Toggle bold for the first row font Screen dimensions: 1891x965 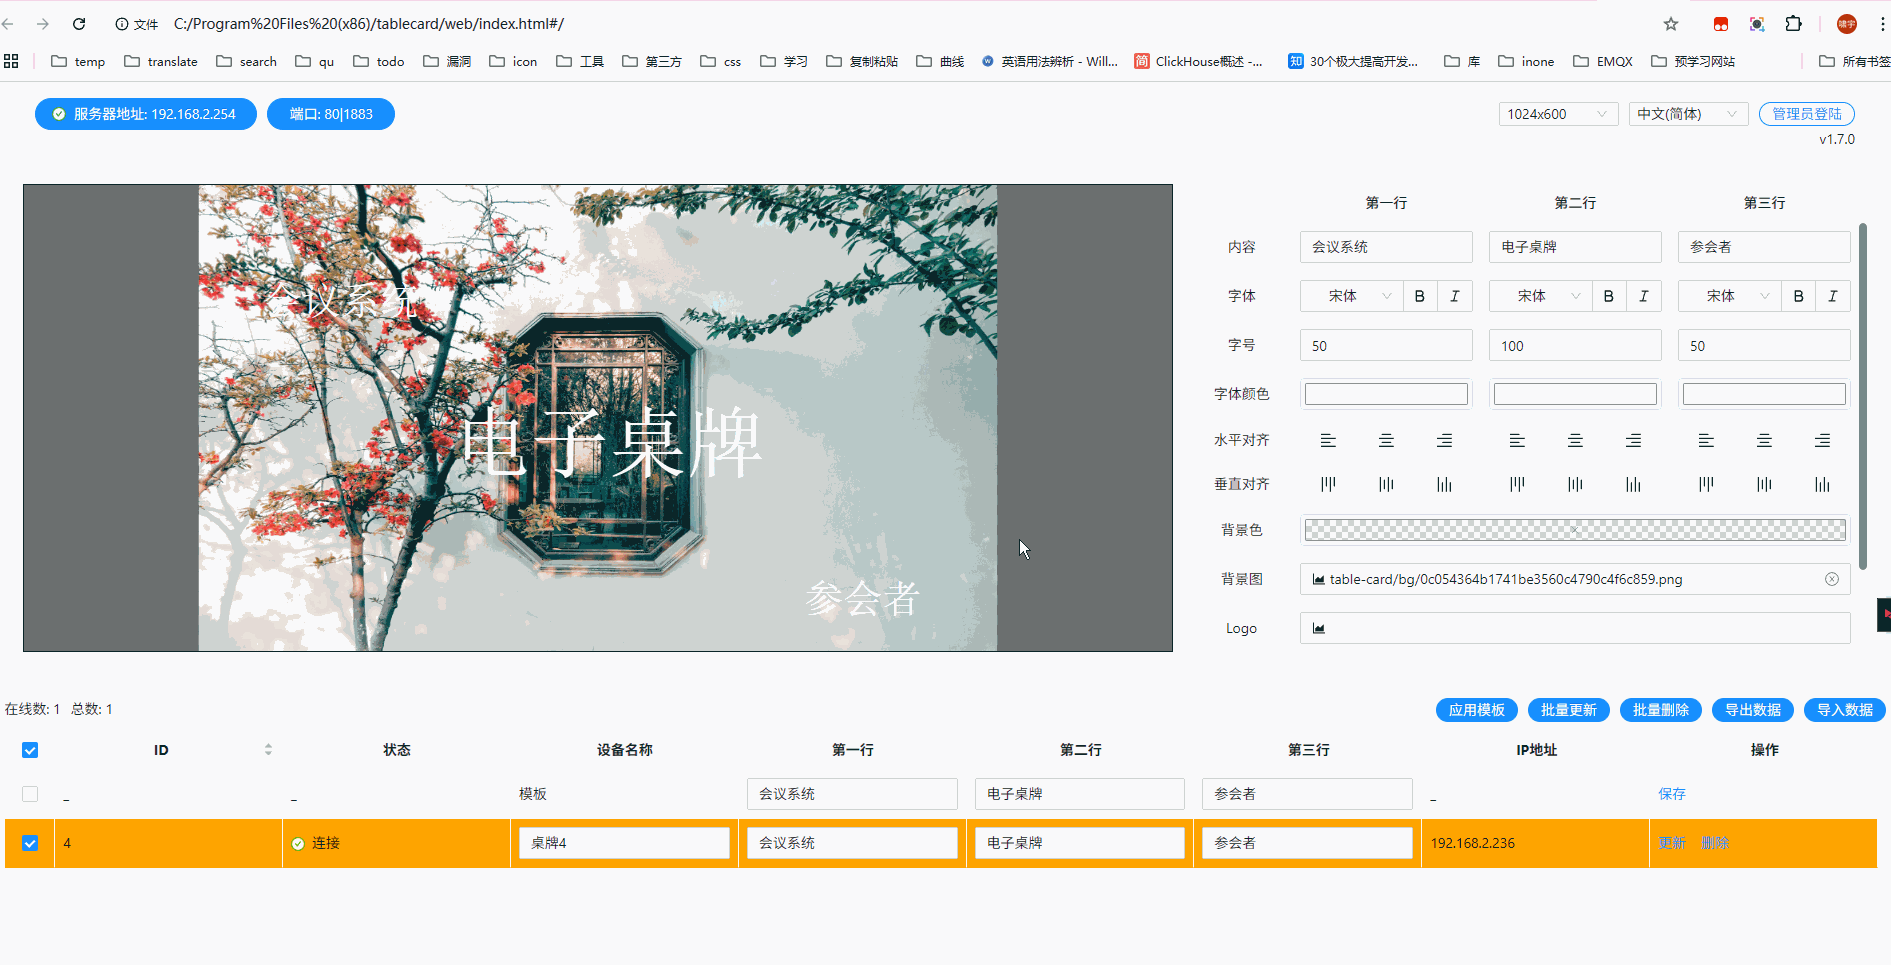tap(1419, 296)
